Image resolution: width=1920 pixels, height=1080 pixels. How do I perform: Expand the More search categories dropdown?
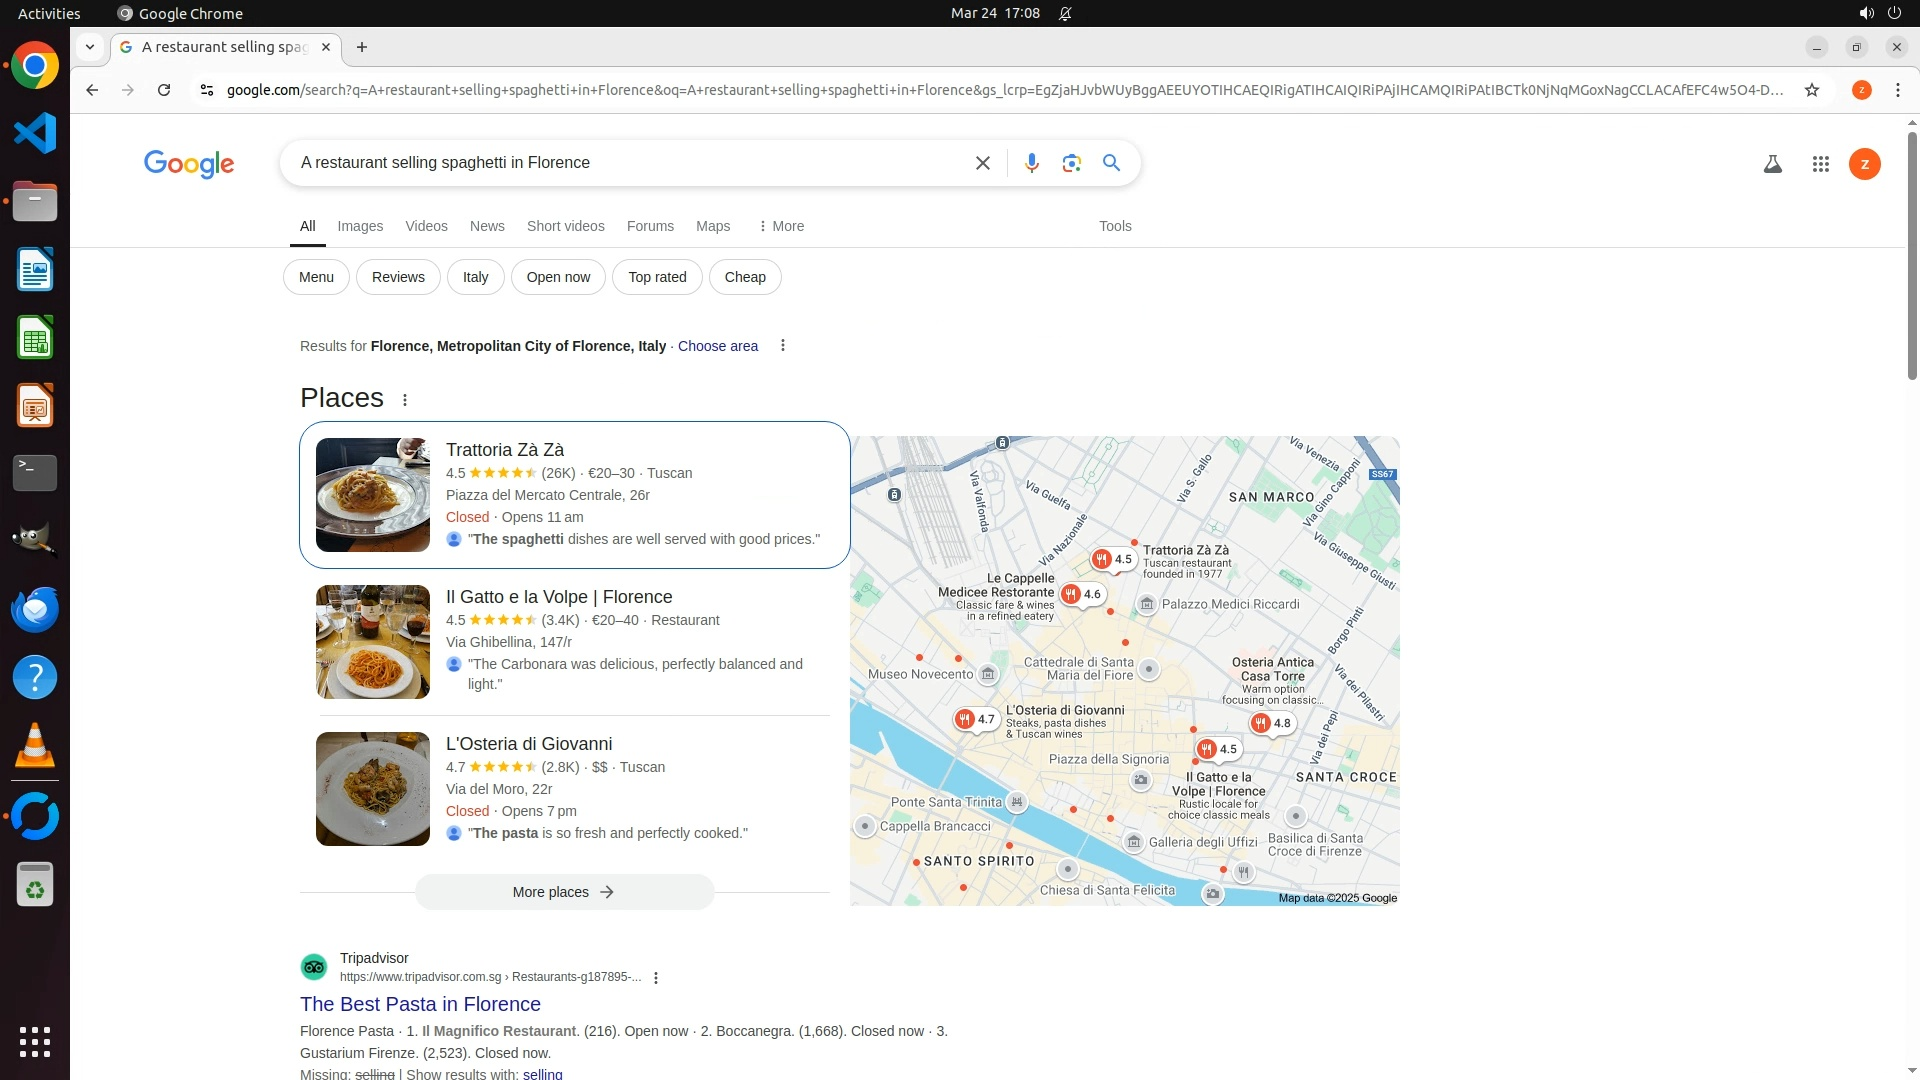click(781, 226)
